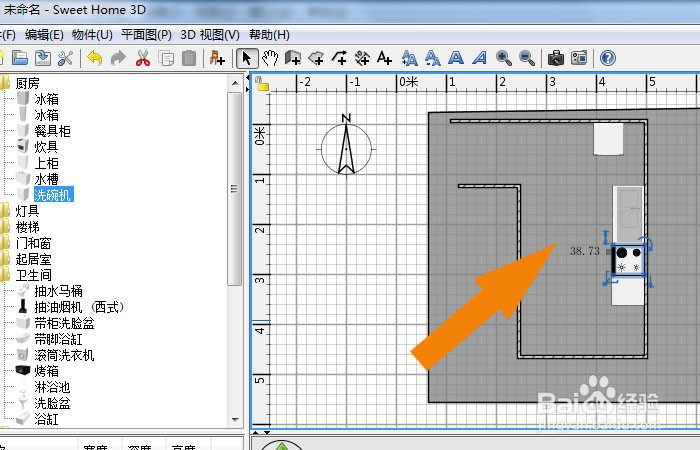700x450 pixels.
Task: Open the preferences tools icon
Action: [66, 58]
